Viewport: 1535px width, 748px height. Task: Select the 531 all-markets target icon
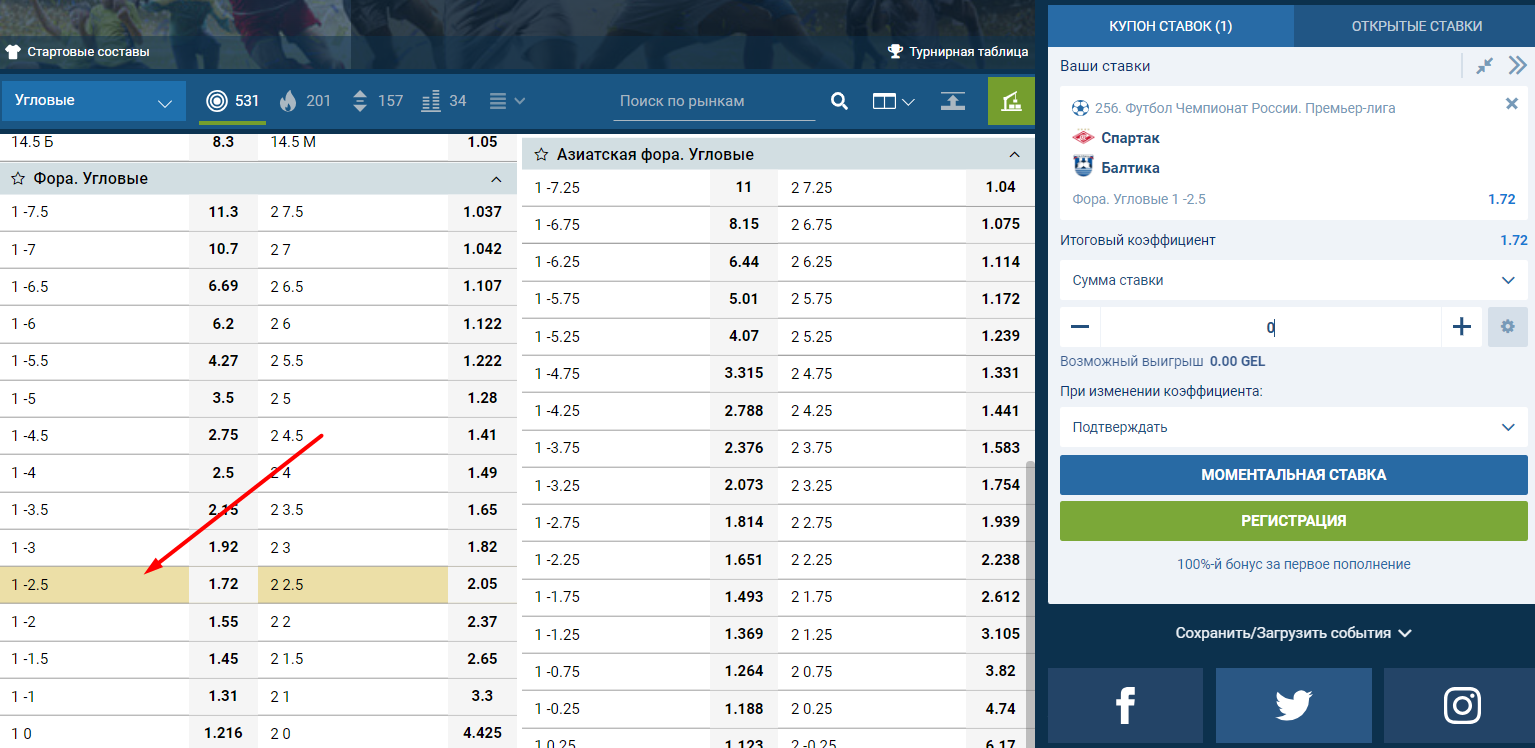(217, 101)
